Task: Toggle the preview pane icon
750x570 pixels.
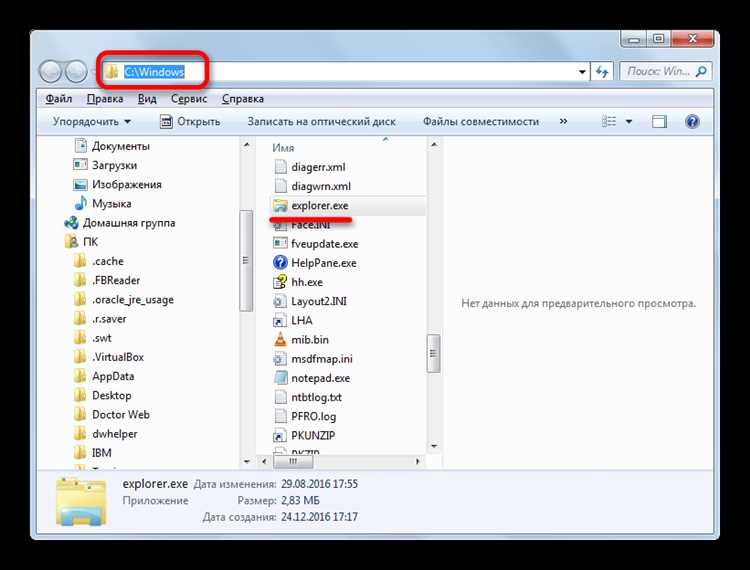Action: coord(659,122)
